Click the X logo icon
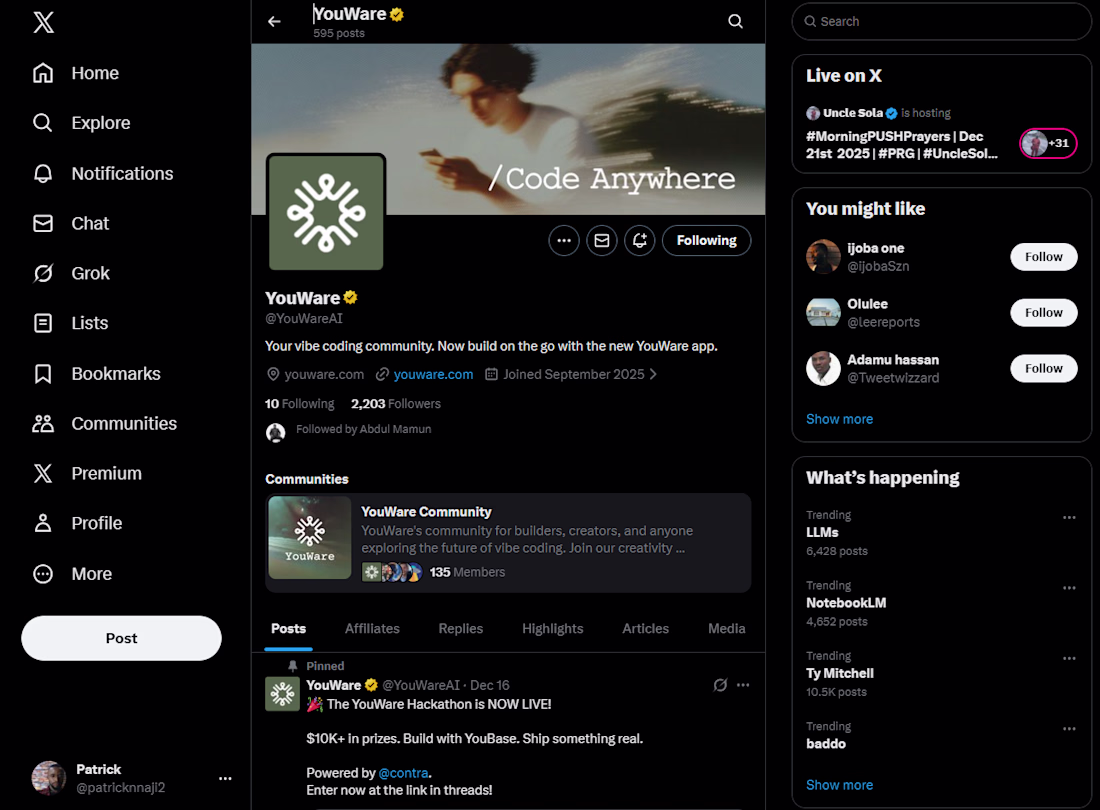 pyautogui.click(x=43, y=22)
